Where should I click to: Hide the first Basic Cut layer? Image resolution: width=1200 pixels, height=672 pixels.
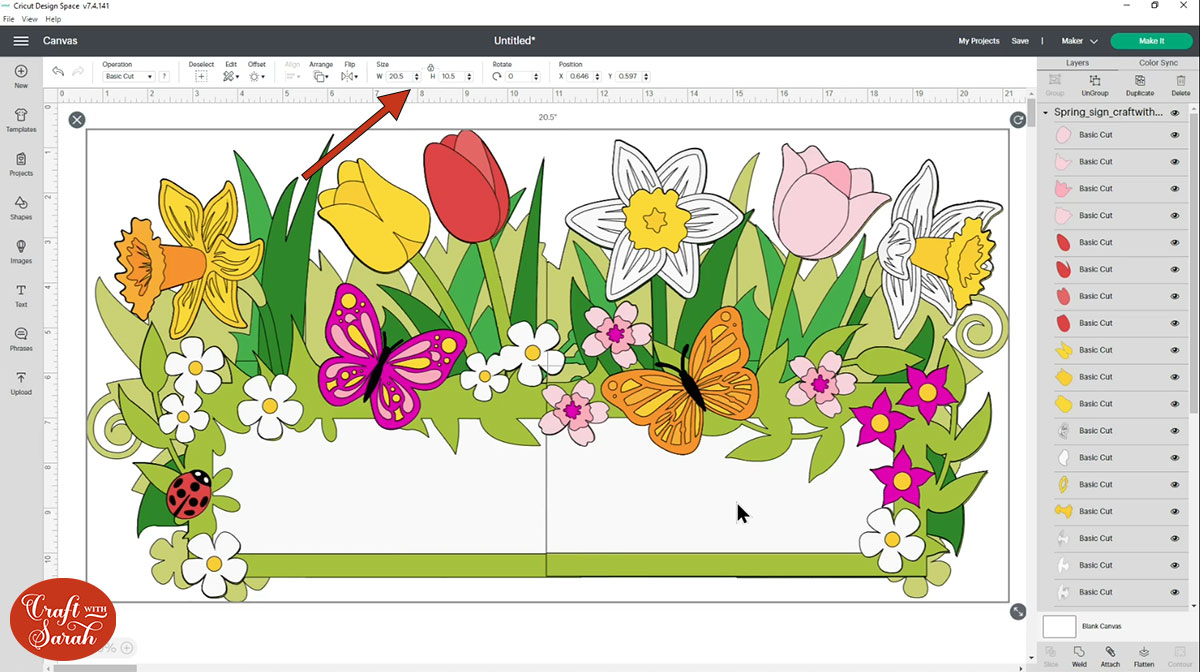[1175, 135]
